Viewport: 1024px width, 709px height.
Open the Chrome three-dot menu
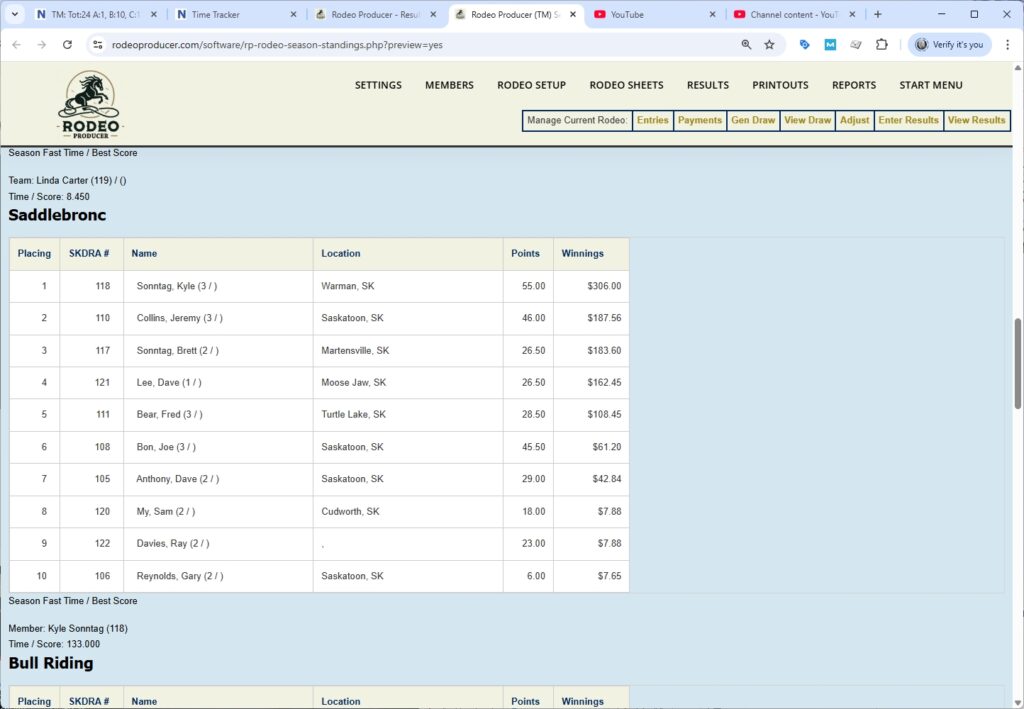(1005, 45)
